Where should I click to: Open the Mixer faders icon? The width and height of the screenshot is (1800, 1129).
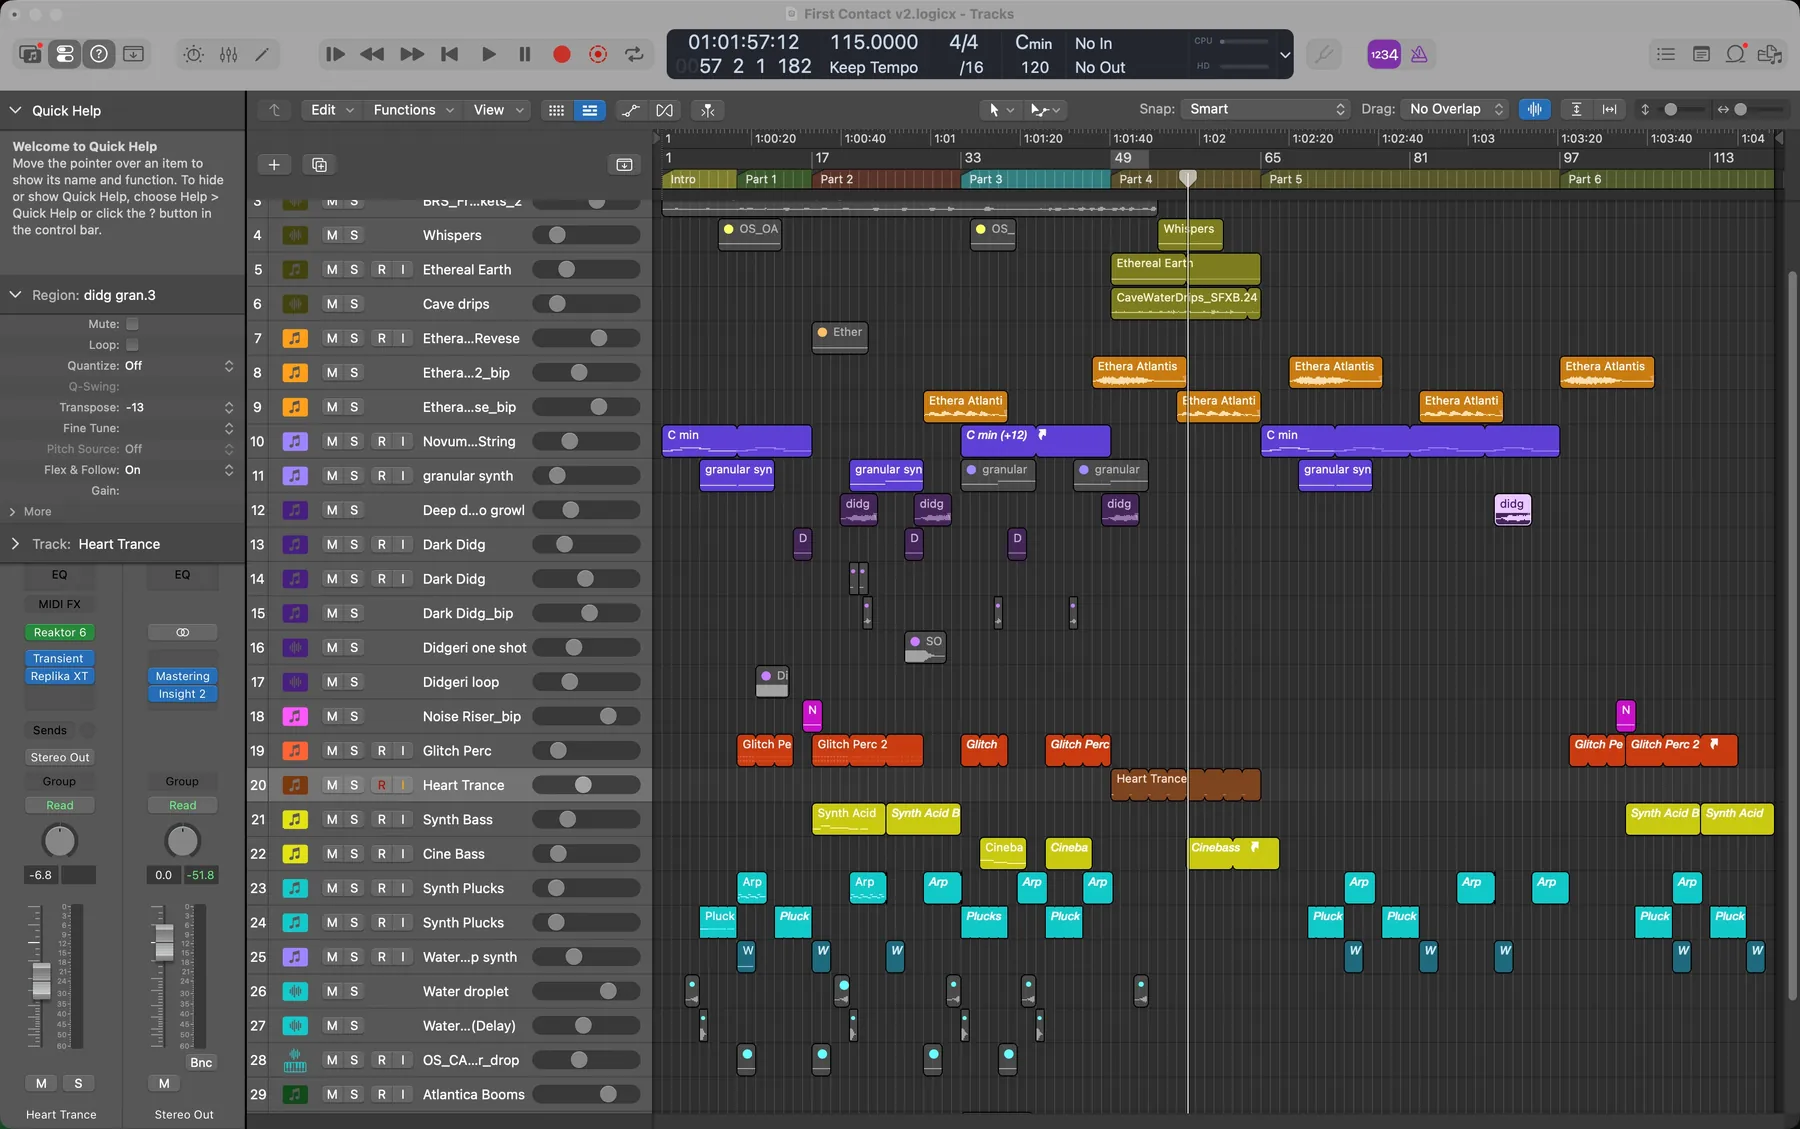229,54
